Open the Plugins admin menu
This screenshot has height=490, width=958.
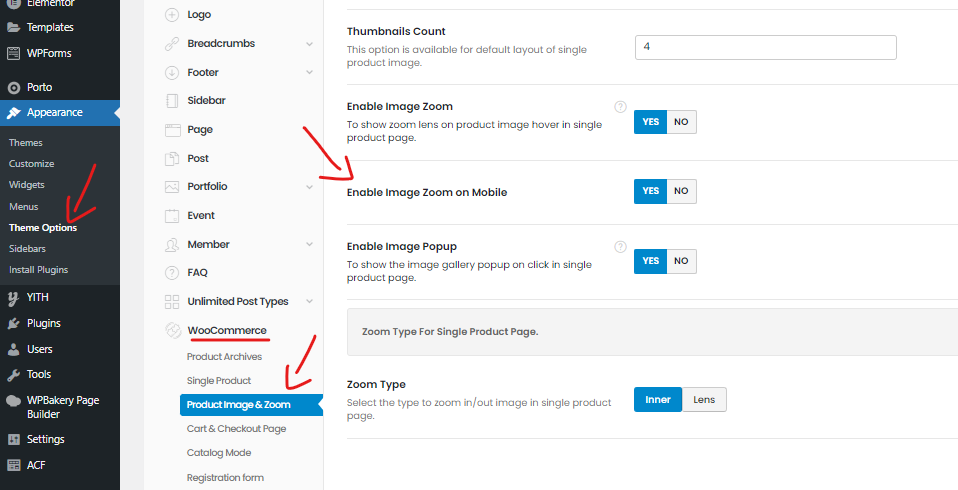43,323
